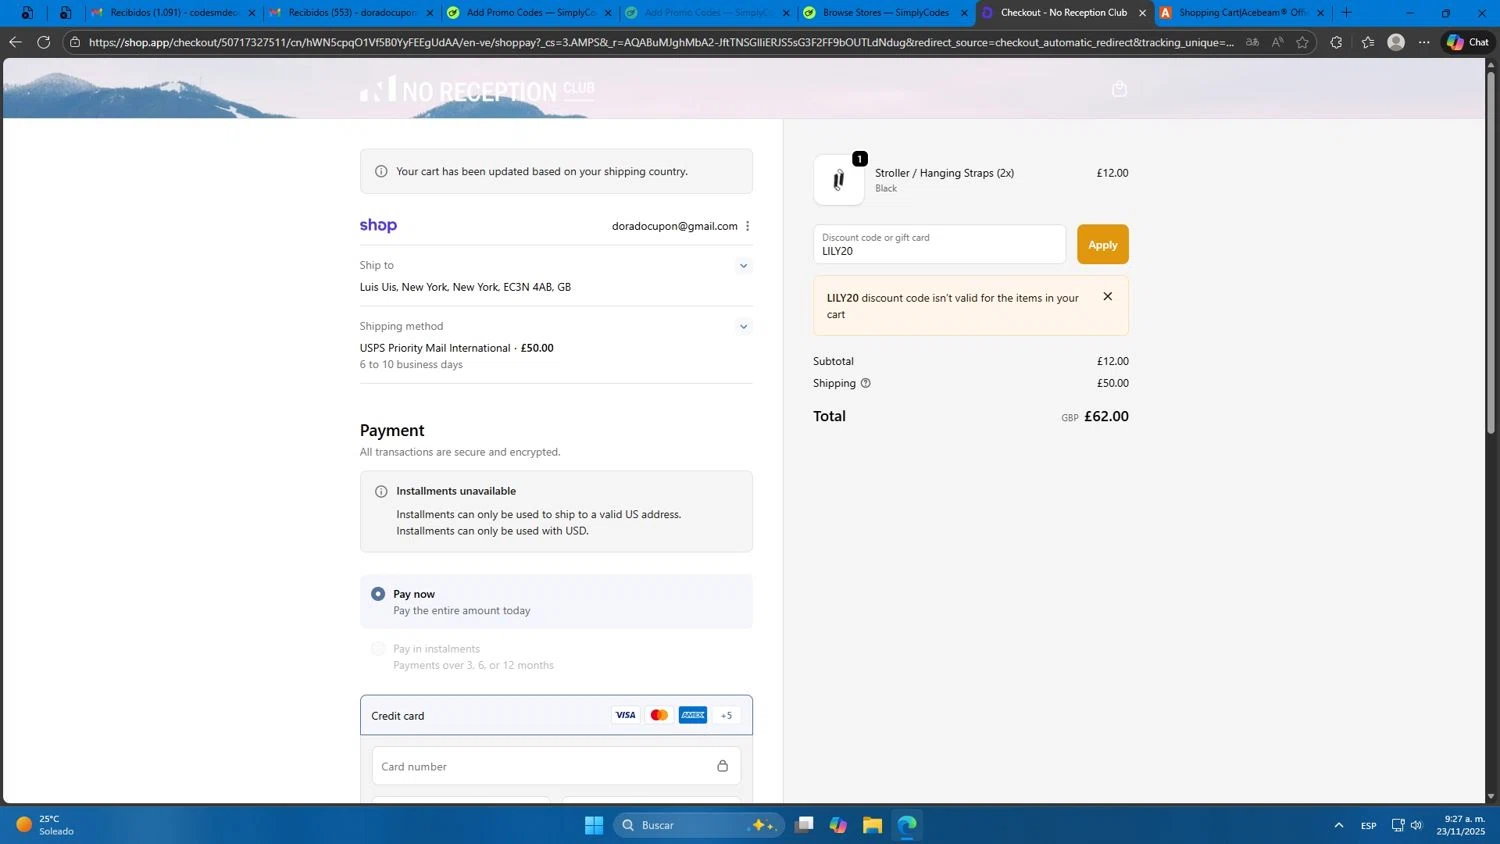Expand the Shipping method section
Image resolution: width=1500 pixels, height=844 pixels.
coord(743,327)
